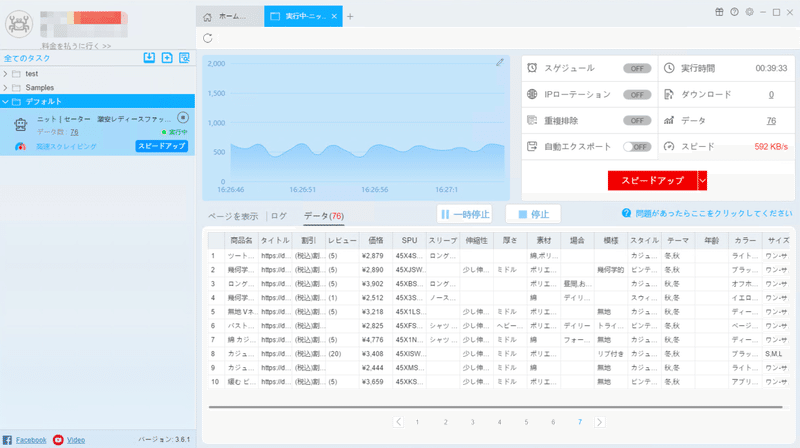Image resolution: width=800 pixels, height=448 pixels.
Task: Open the ページを表示 tab
Action: coord(233,216)
